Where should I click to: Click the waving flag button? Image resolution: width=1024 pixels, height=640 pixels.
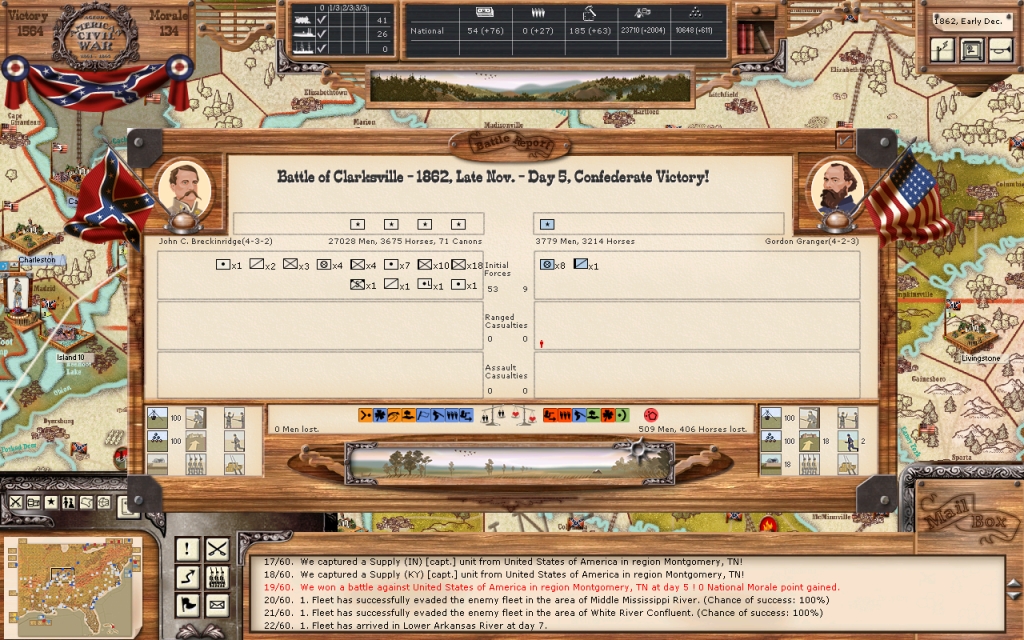pos(188,605)
